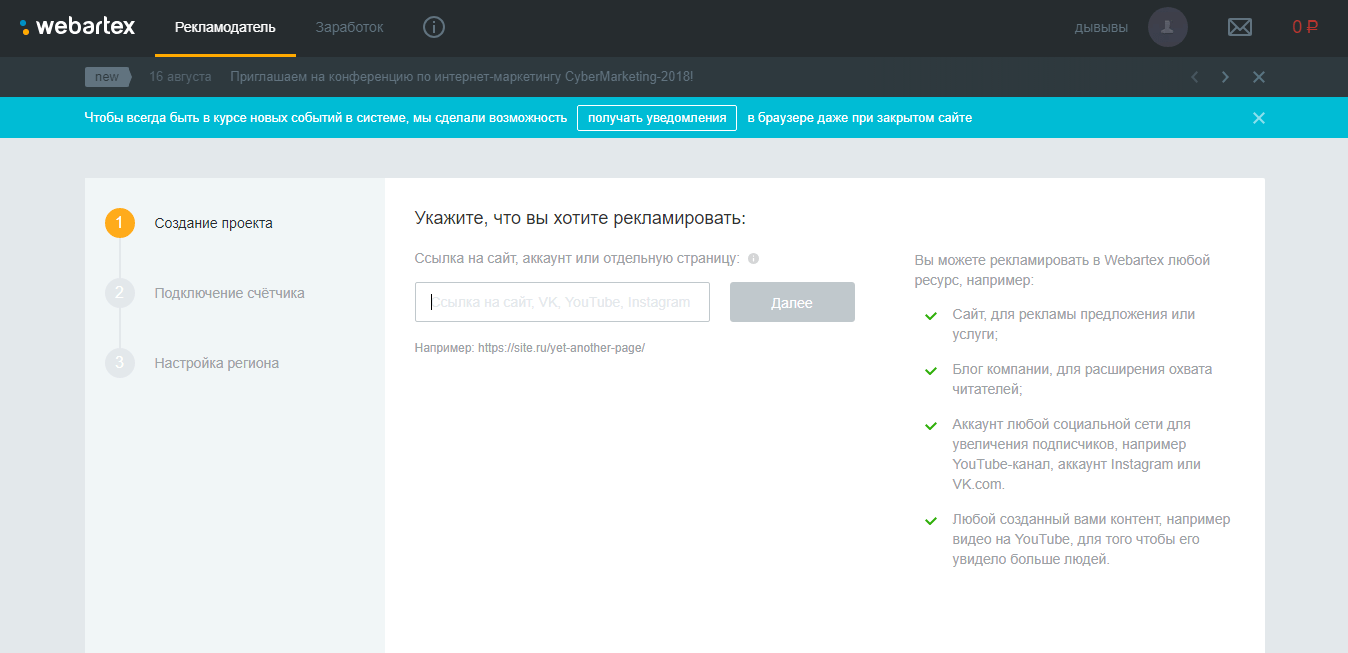Open the user profile avatar
The height and width of the screenshot is (653, 1348).
click(1167, 27)
